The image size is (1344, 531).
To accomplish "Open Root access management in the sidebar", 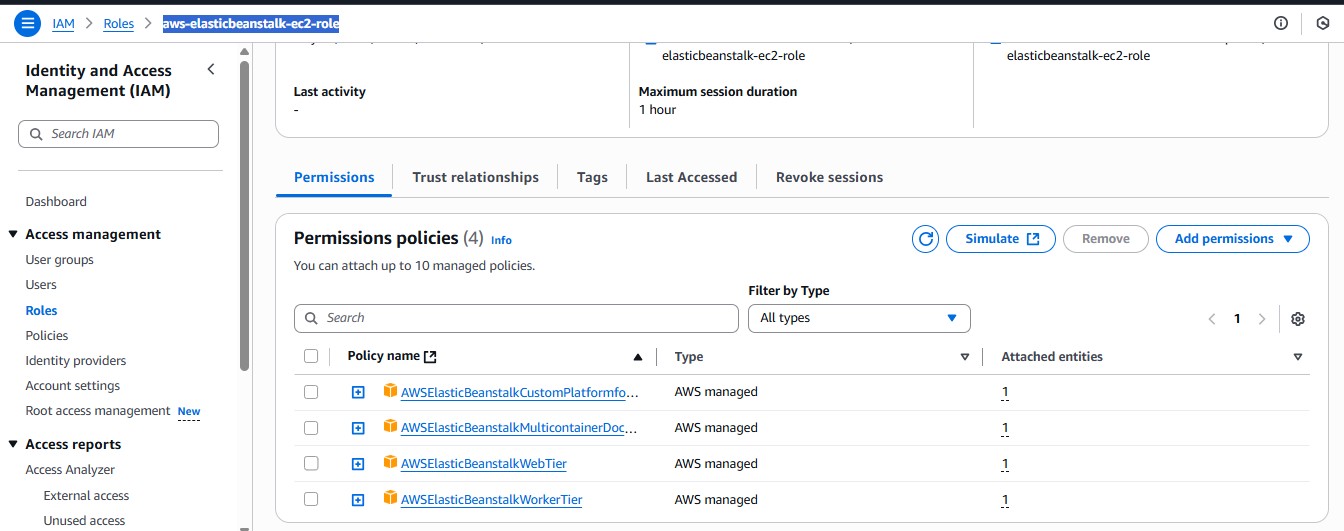I will point(98,411).
